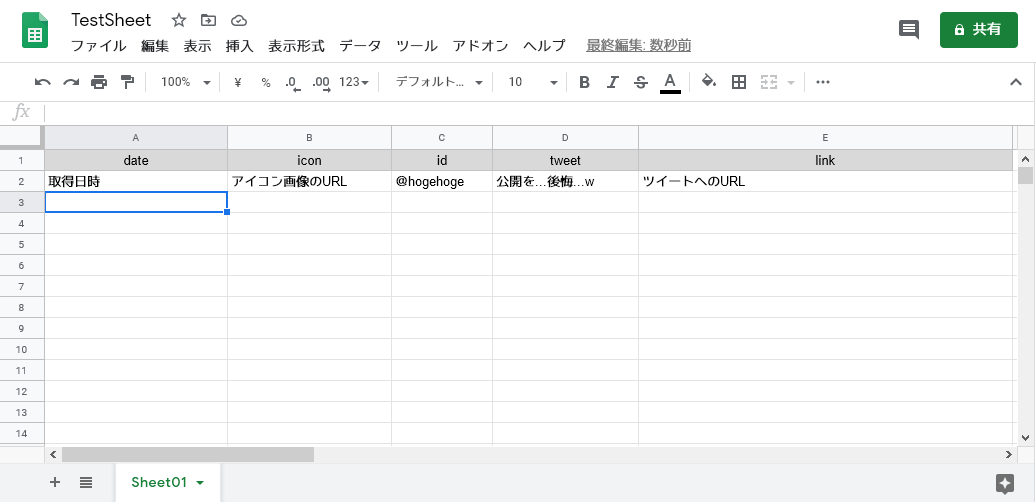Star the TestSheet document

coord(178,20)
